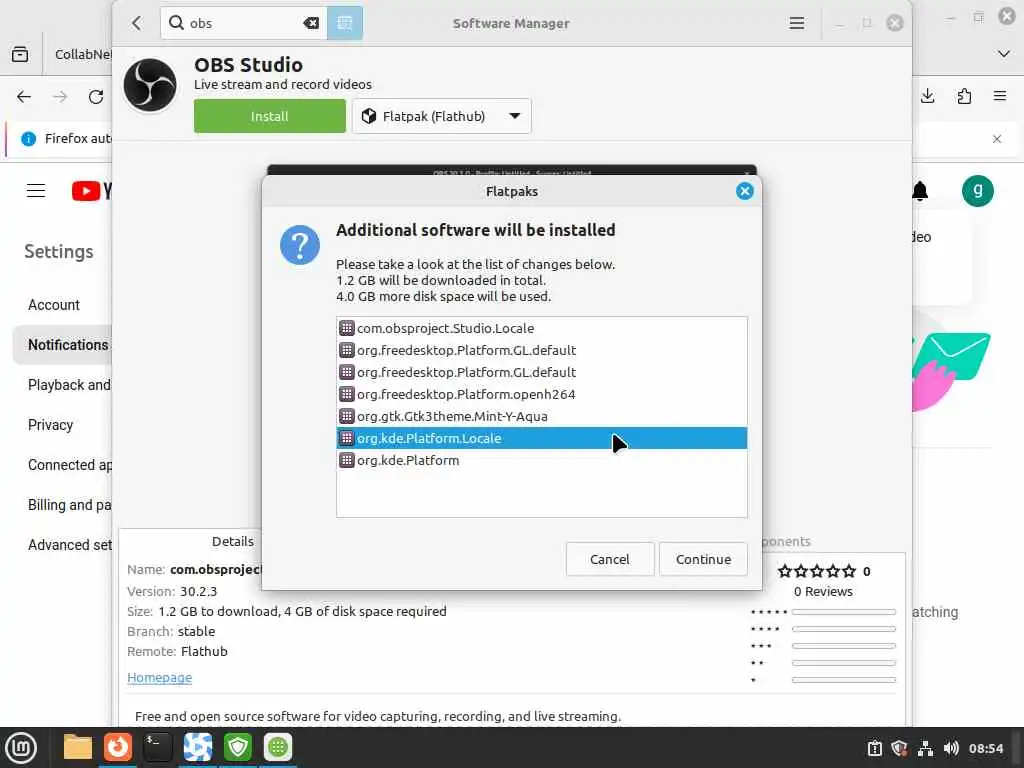The image size is (1024, 768).
Task: Go back in Software Manager
Action: pos(136,24)
